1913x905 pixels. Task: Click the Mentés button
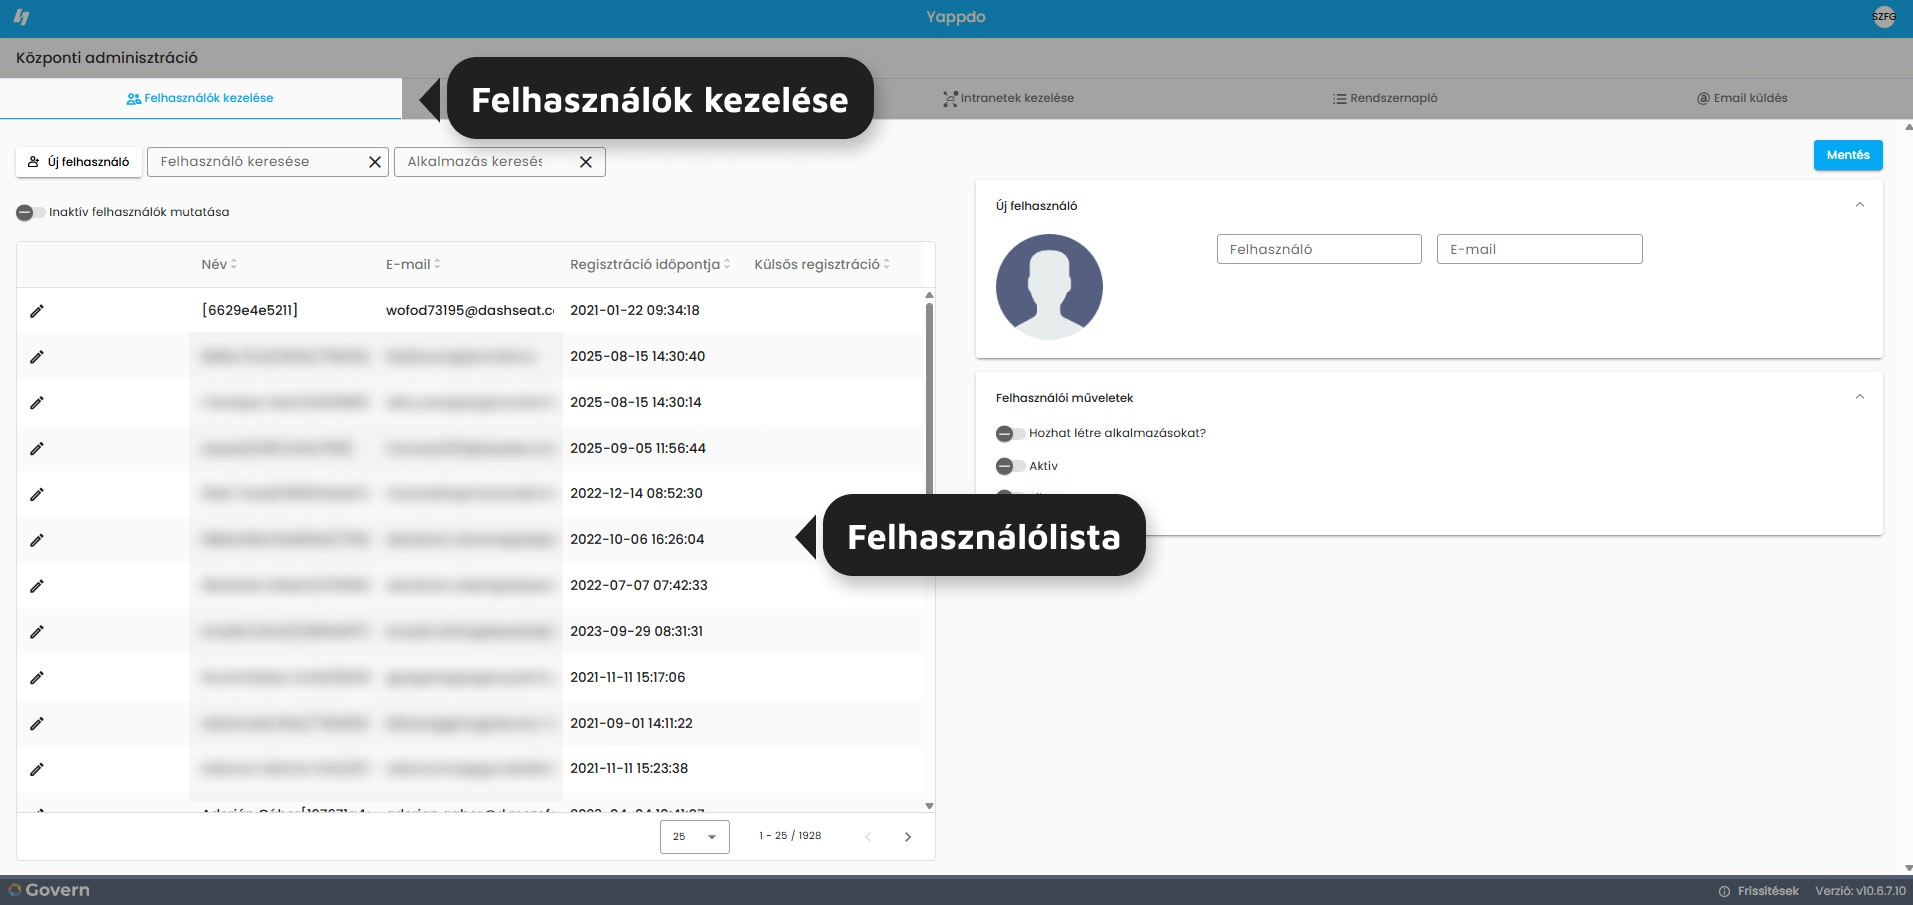(1848, 155)
